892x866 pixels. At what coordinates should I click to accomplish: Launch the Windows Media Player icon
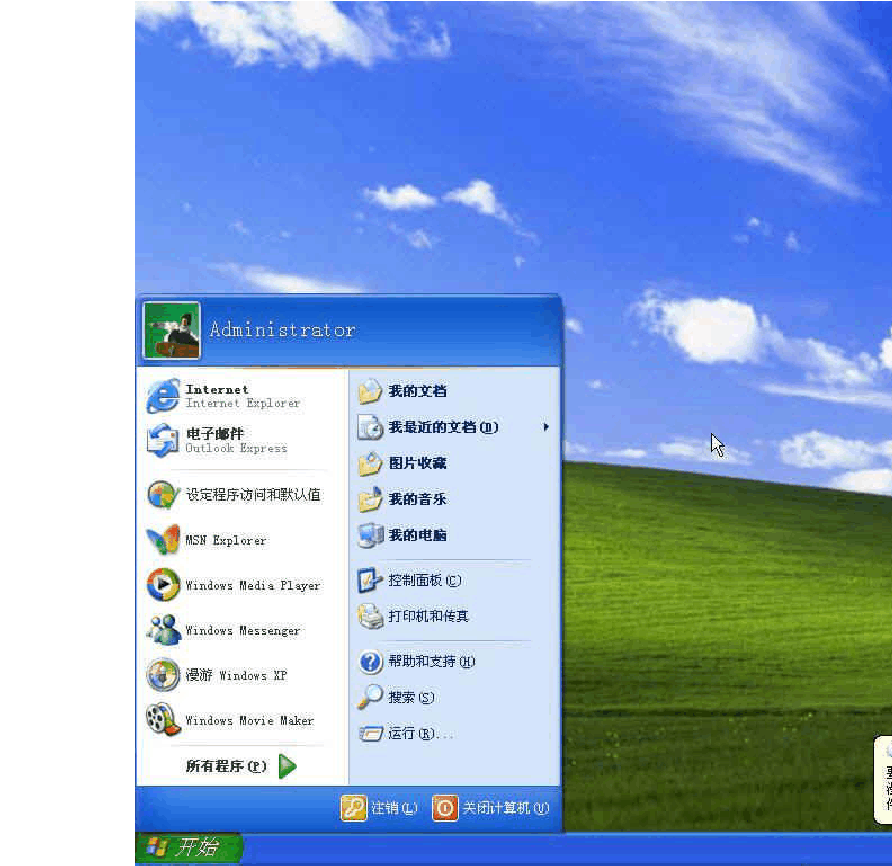[x=163, y=584]
